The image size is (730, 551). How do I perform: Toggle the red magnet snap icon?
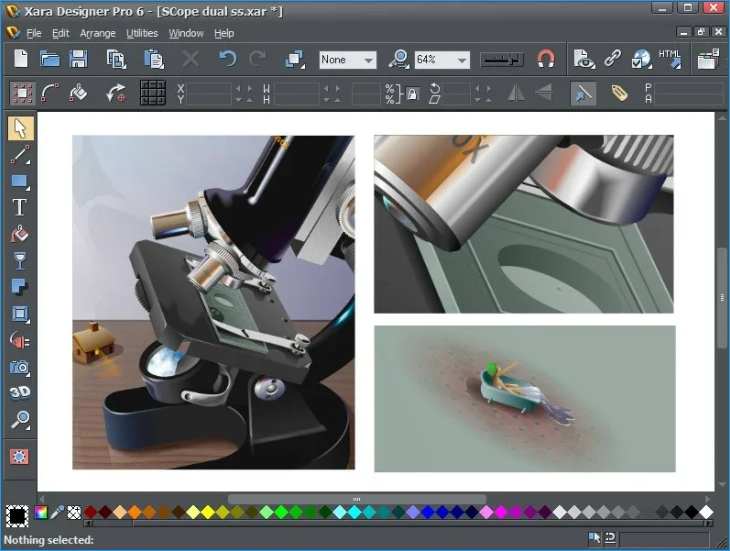click(546, 59)
